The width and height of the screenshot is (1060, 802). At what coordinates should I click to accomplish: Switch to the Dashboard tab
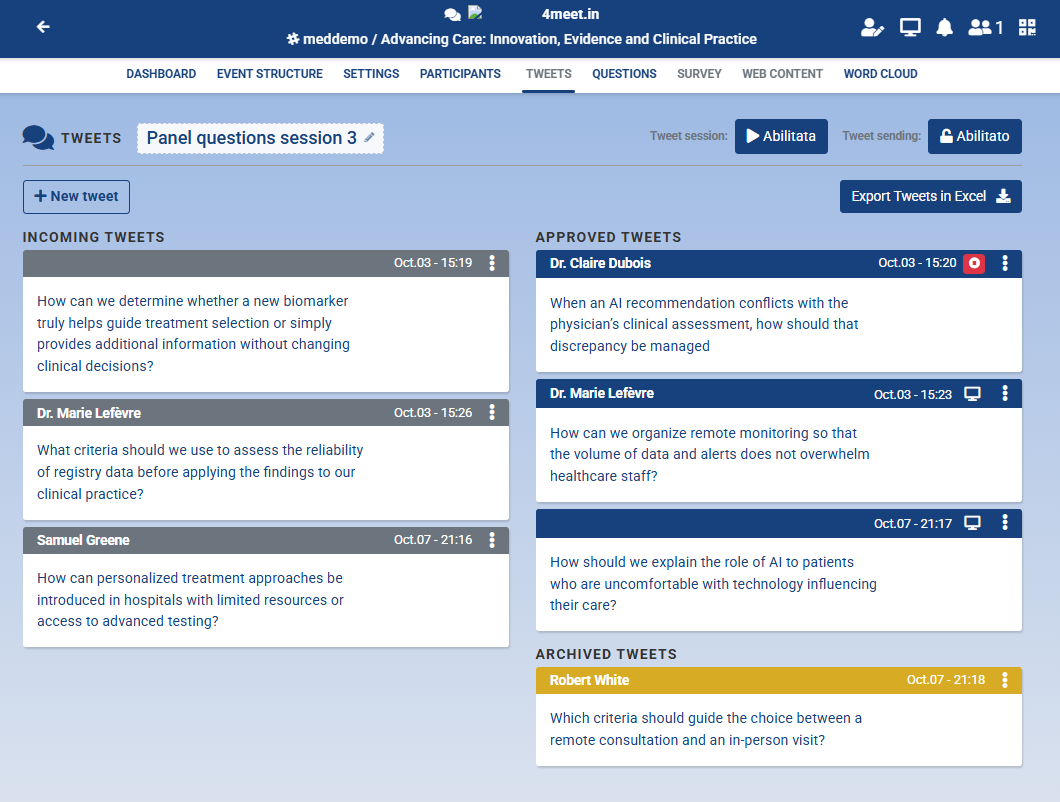pyautogui.click(x=161, y=74)
